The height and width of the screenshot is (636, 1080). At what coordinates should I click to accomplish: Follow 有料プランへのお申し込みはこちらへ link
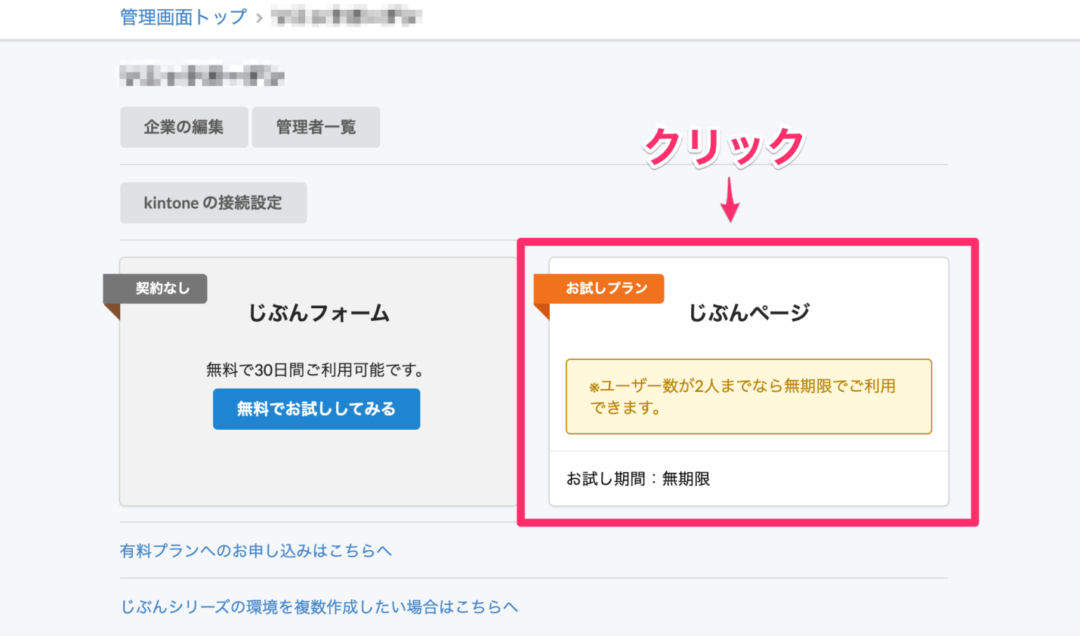click(256, 550)
